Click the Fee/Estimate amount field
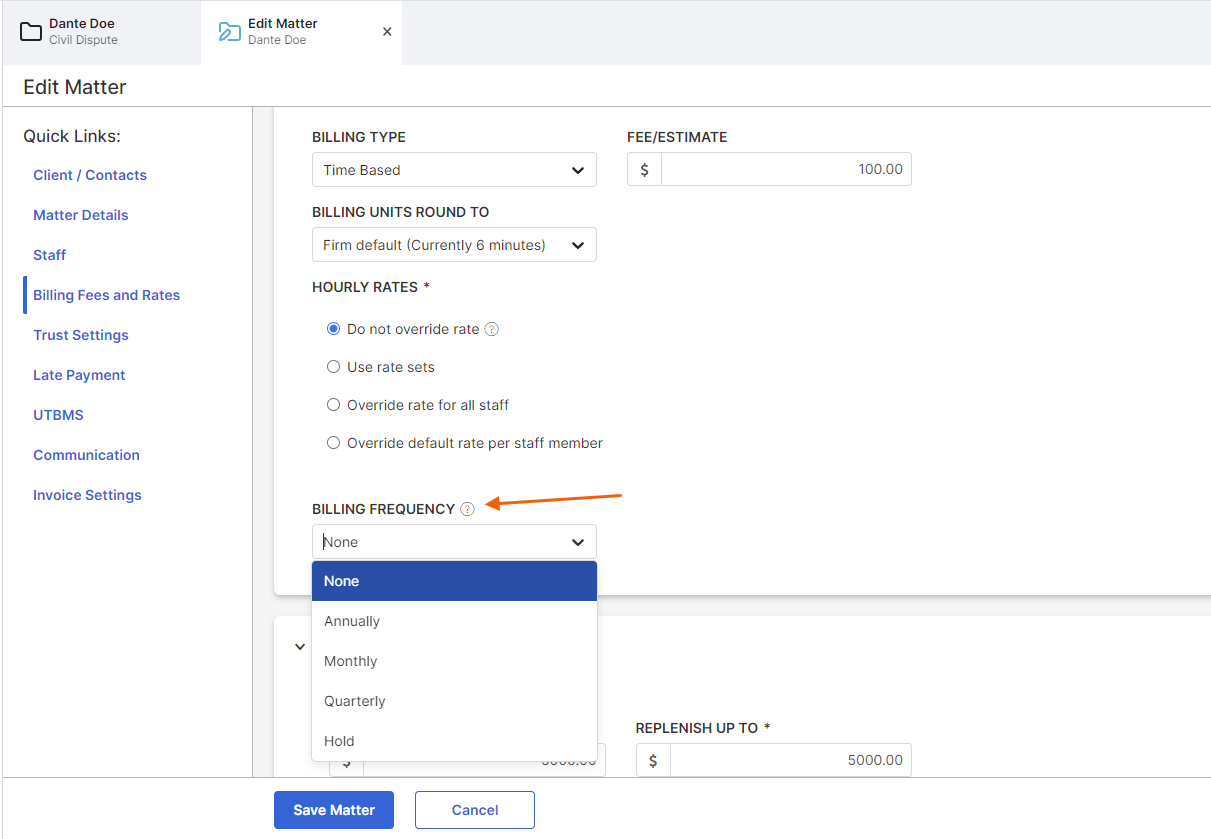 (x=786, y=169)
